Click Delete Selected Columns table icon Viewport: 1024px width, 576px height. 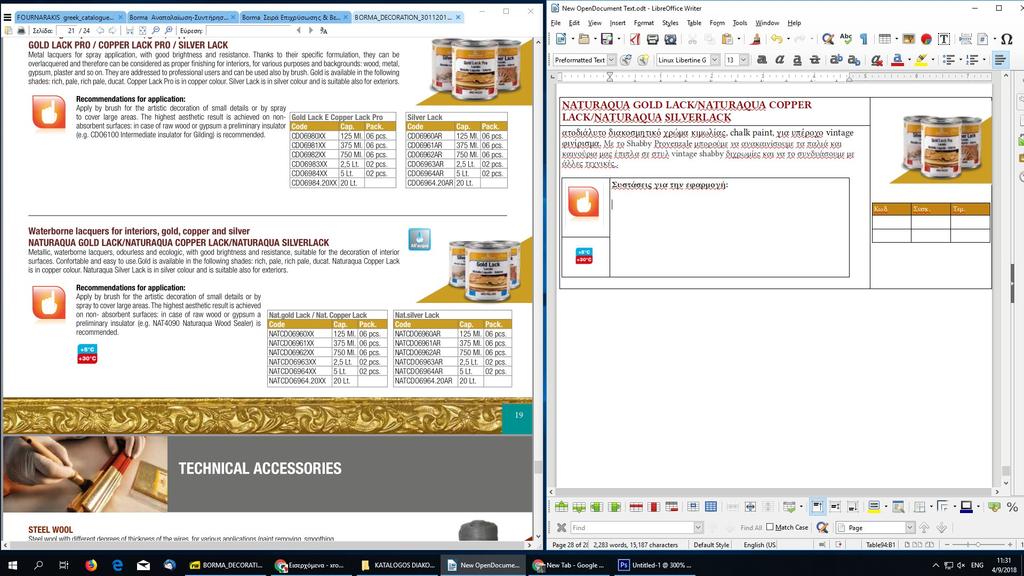coord(654,507)
